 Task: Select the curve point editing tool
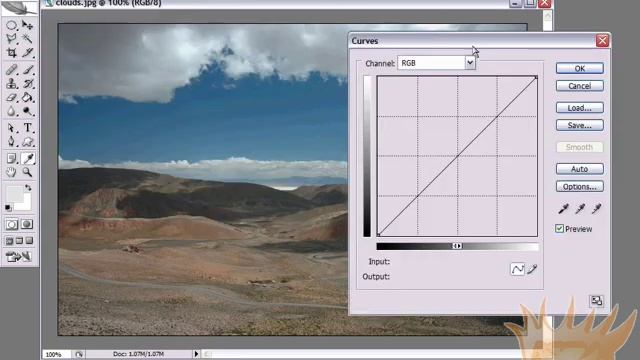click(x=518, y=269)
